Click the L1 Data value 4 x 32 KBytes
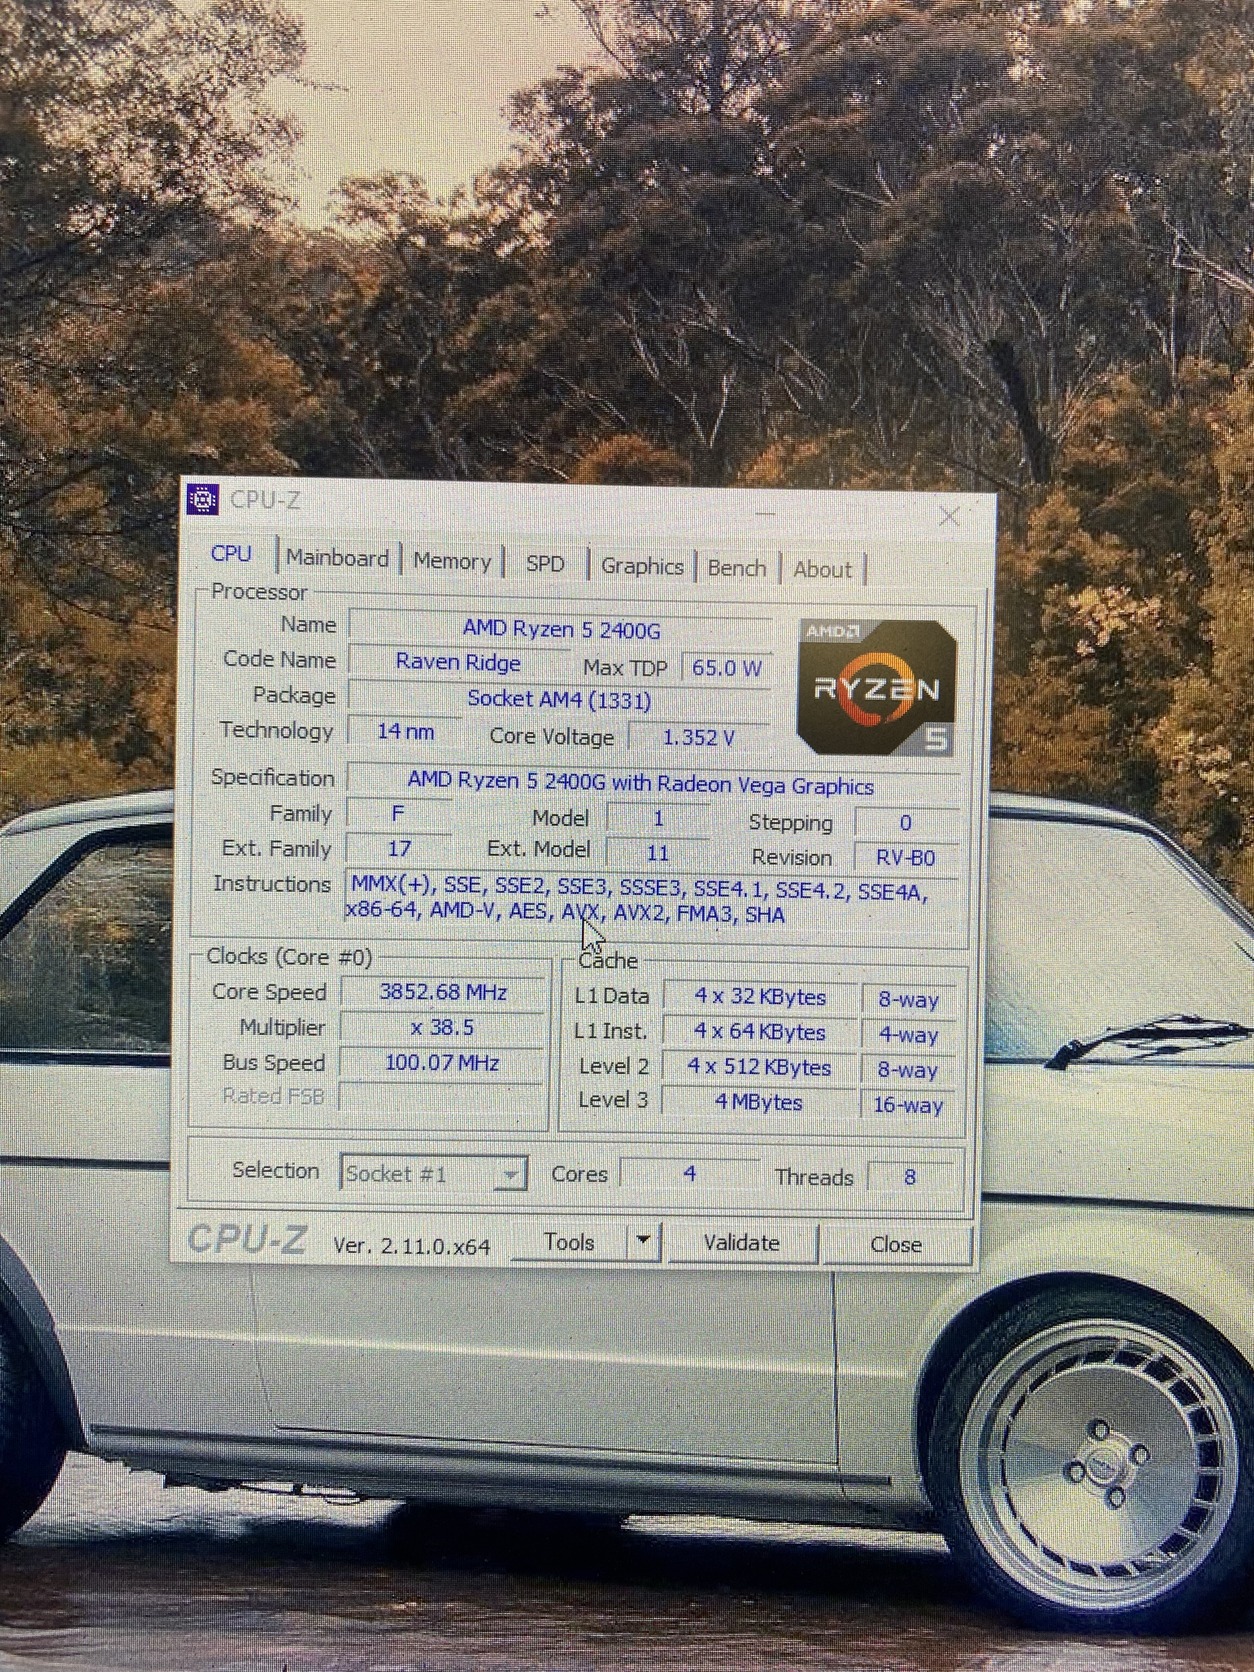 click(760, 998)
